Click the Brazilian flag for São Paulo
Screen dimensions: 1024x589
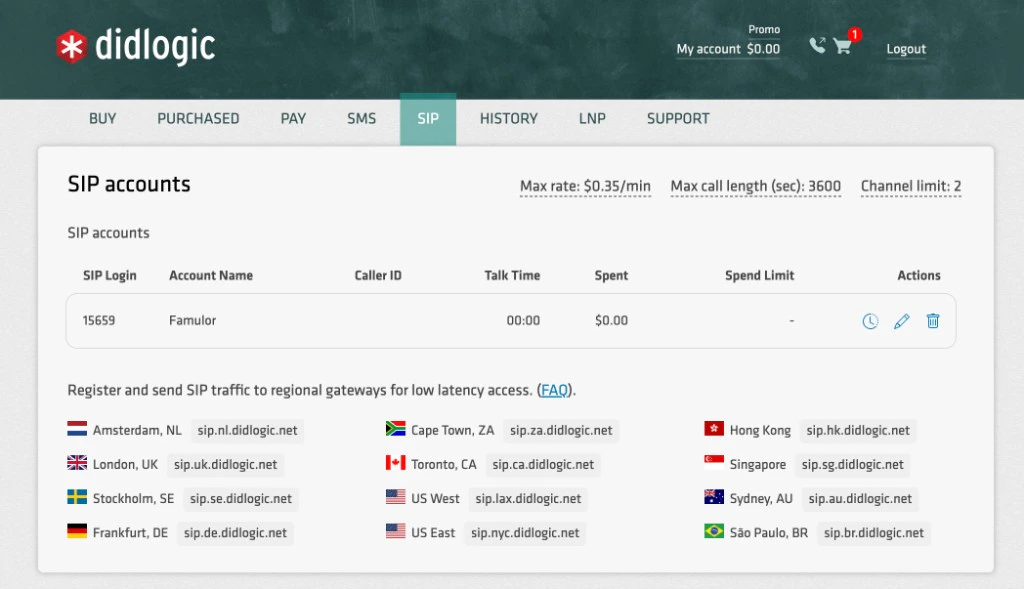[x=714, y=530]
